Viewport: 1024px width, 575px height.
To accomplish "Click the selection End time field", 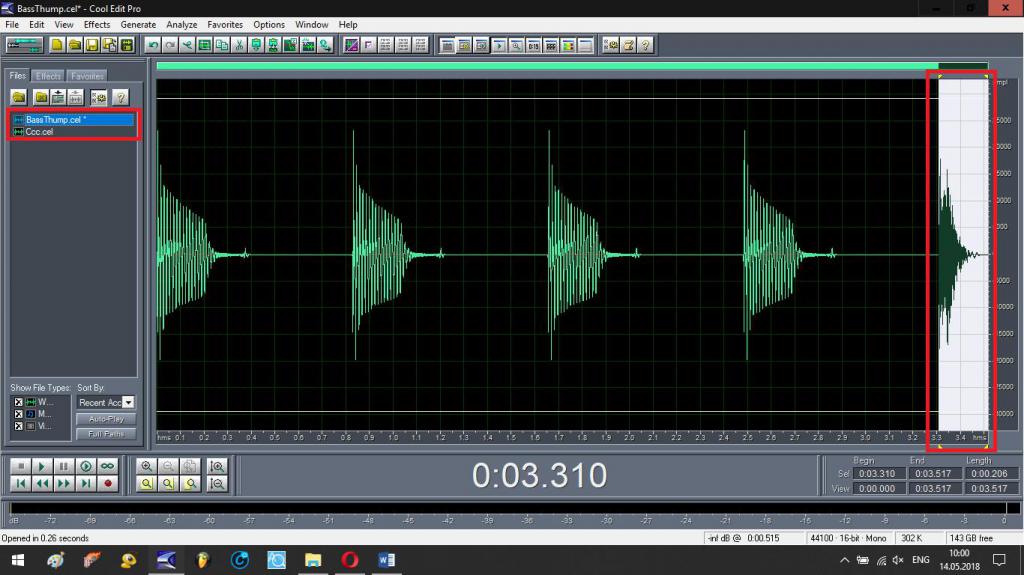I will point(933,474).
